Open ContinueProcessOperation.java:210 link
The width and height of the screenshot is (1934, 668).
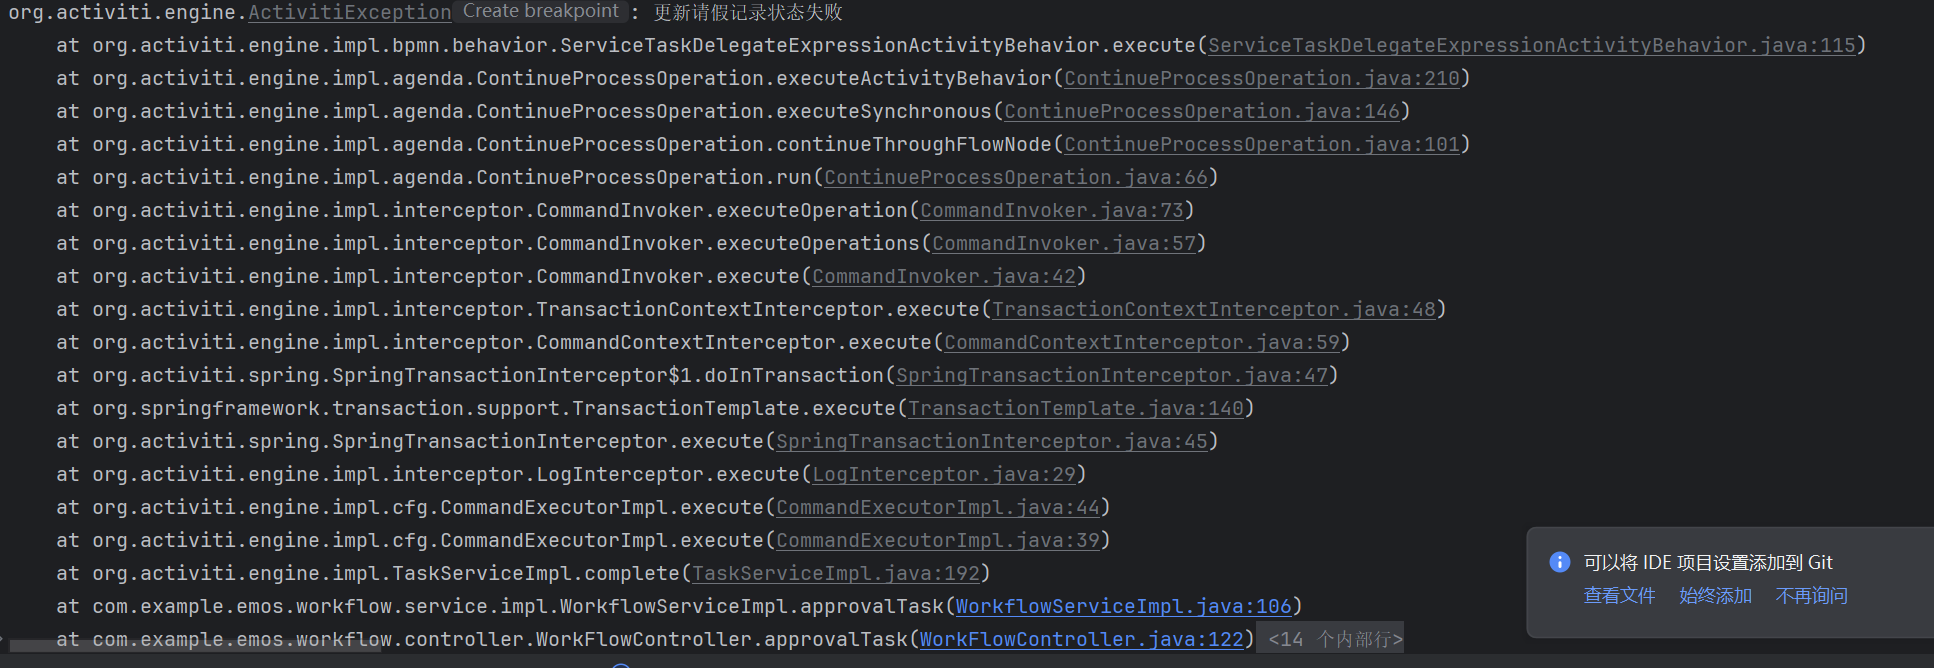point(1261,79)
